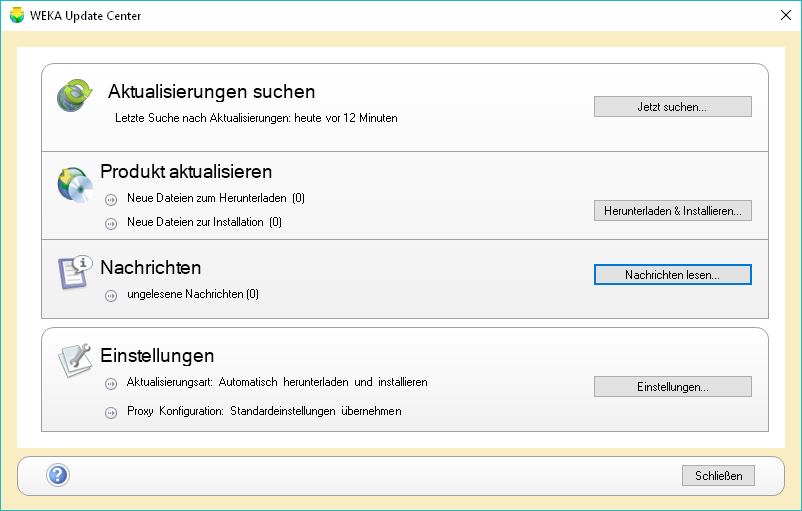Click arrow bullet beside ungelesene Nachrichten
The height and width of the screenshot is (511, 802).
(111, 295)
